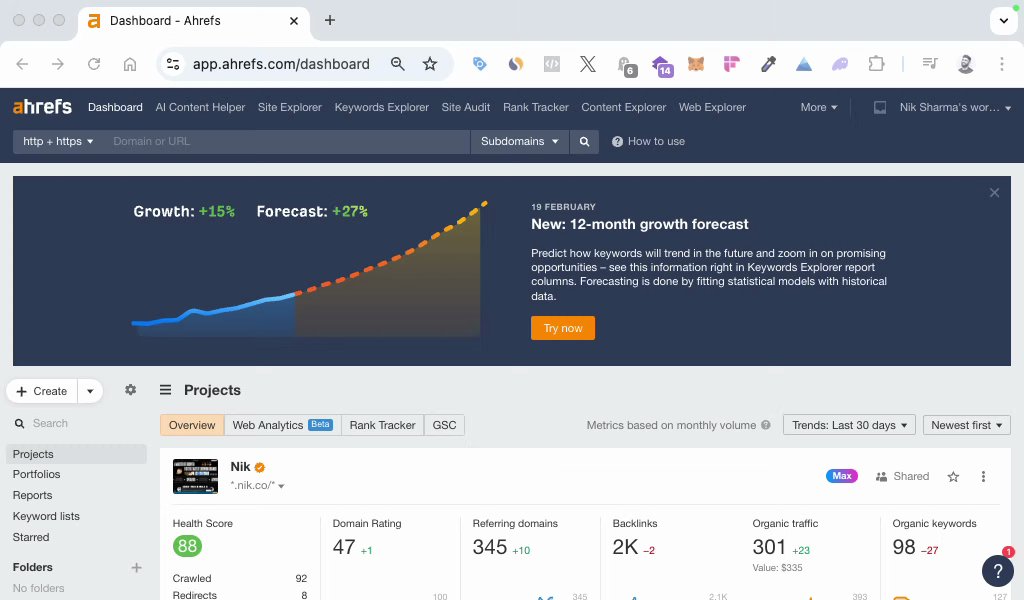Expand the http + https protocol dropdown

58,142
